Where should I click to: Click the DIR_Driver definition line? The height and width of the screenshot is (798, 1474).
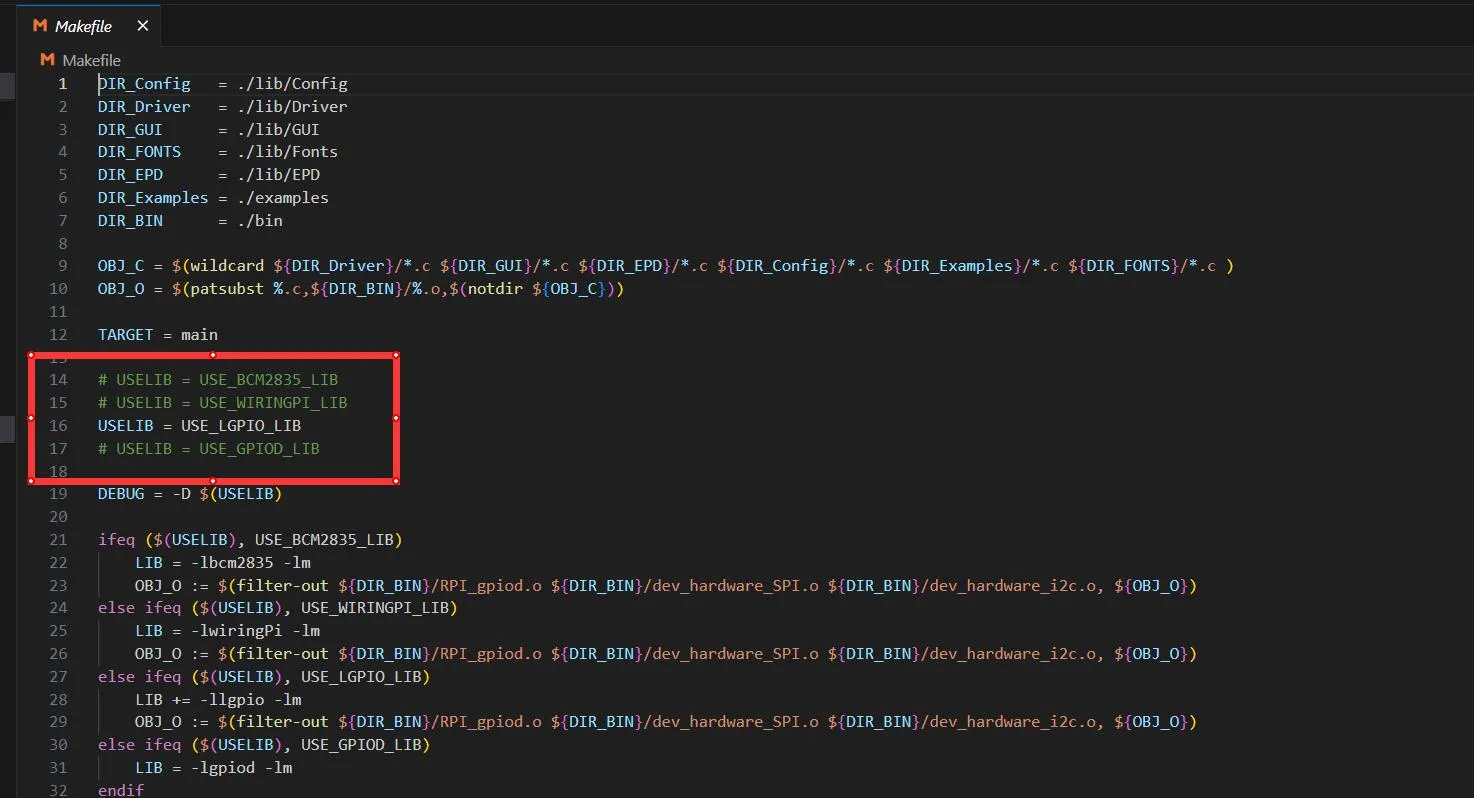[x=222, y=107]
